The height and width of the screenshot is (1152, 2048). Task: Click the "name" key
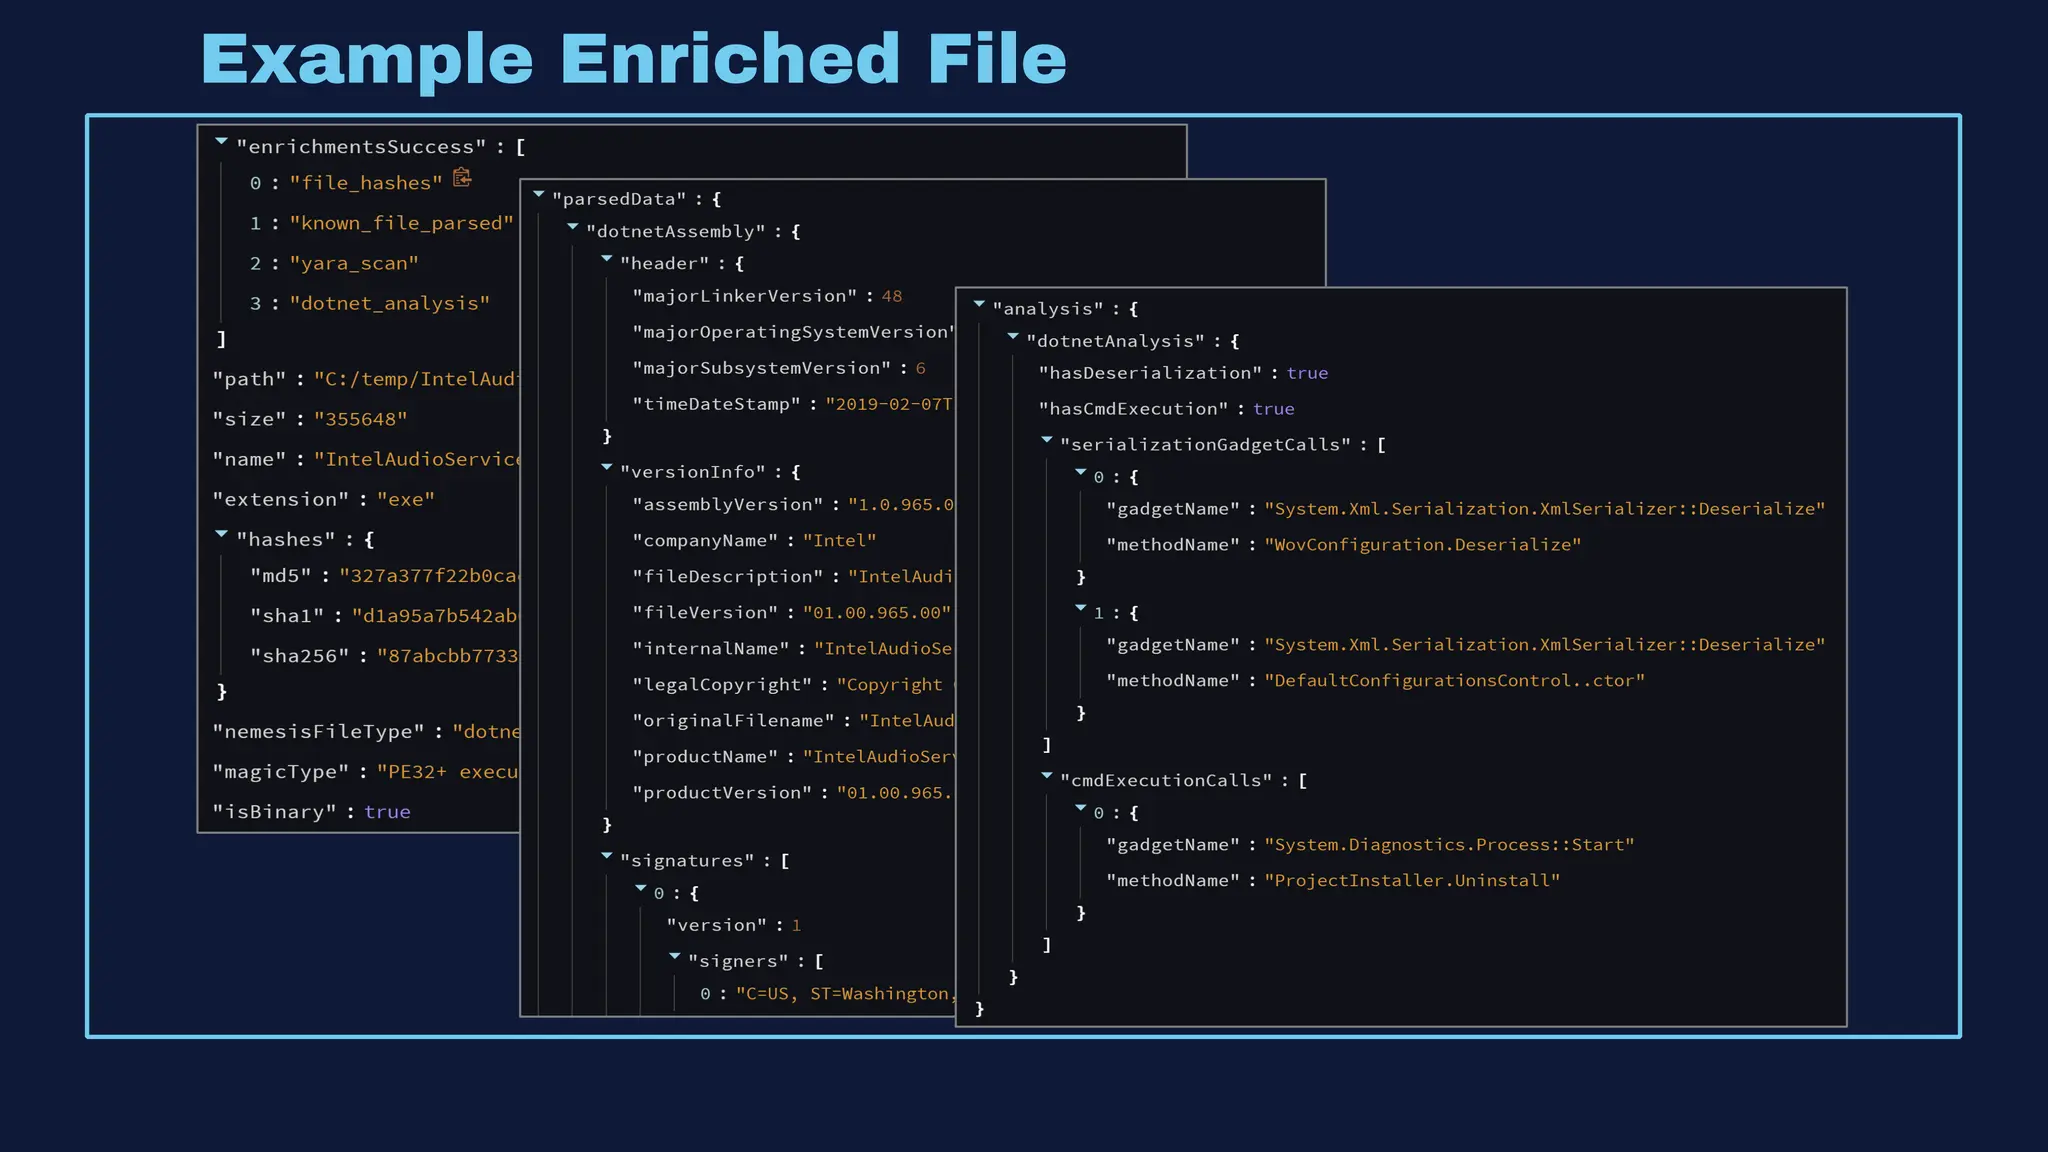249,459
